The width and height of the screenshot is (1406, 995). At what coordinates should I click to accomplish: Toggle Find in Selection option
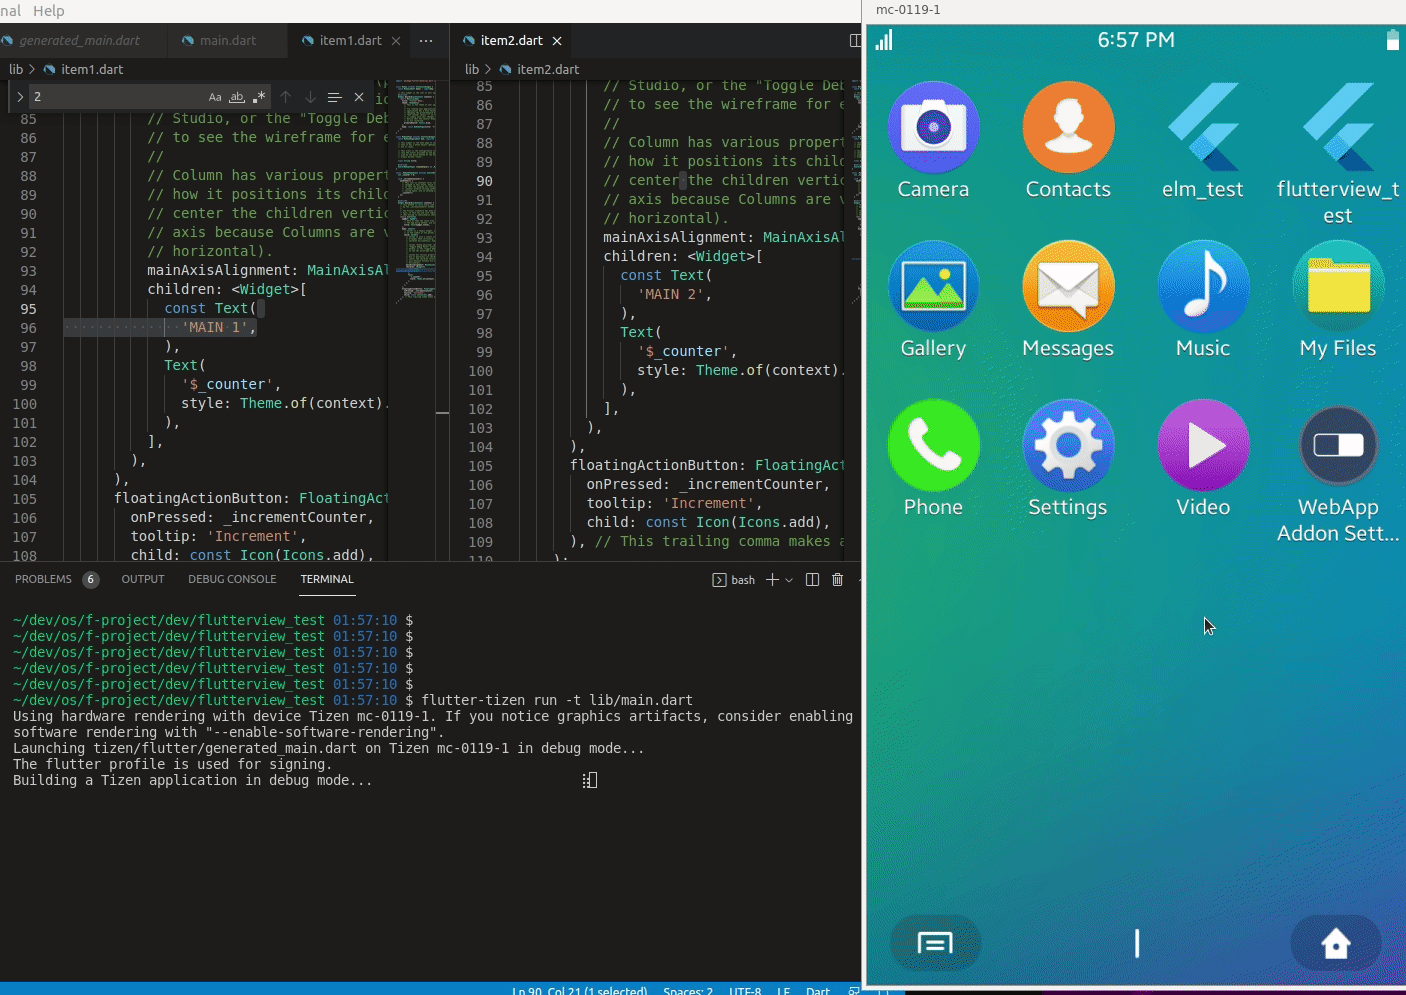point(334,97)
